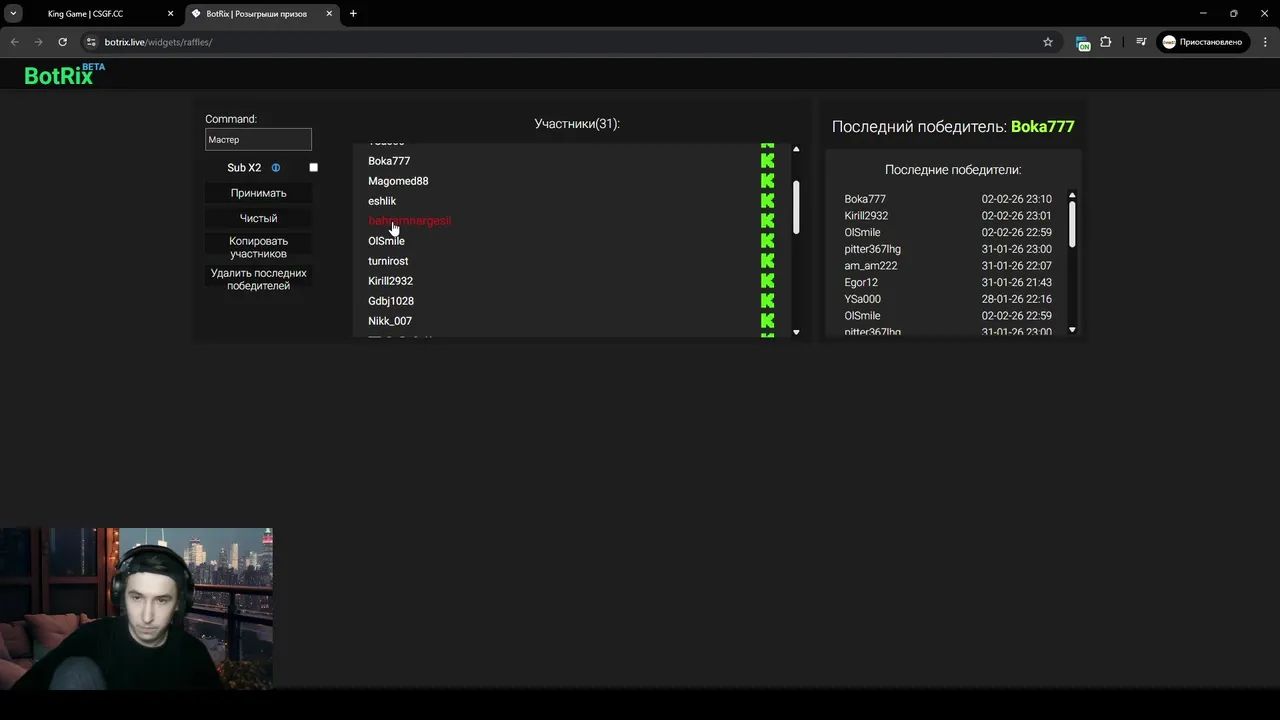Select participant eshlik
1280x720 pixels.
tap(382, 201)
